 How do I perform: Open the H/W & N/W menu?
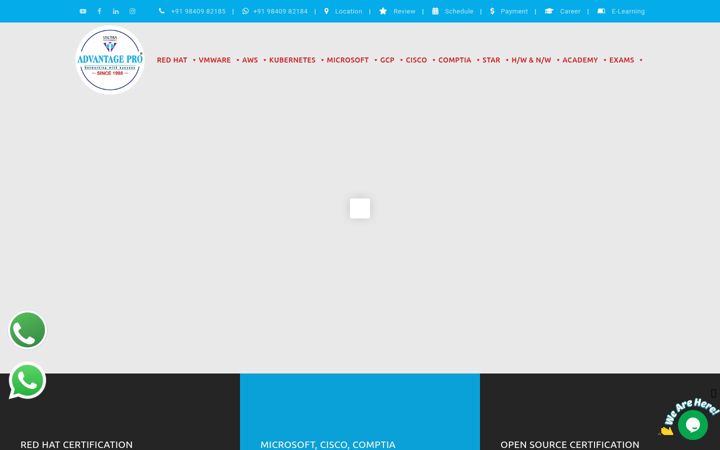coord(531,60)
